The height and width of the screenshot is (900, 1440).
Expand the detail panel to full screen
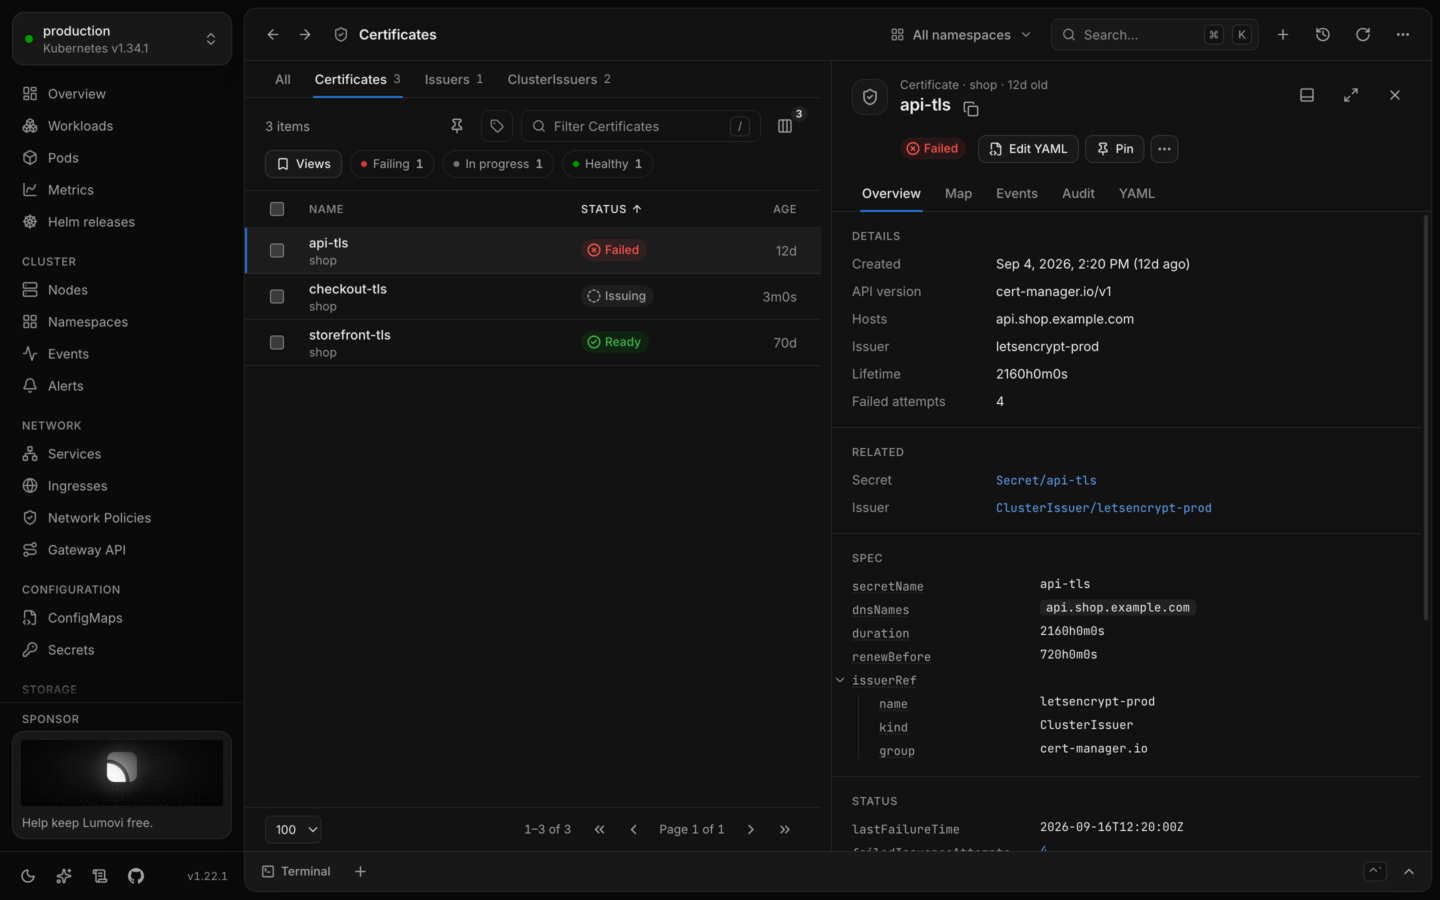(x=1351, y=95)
